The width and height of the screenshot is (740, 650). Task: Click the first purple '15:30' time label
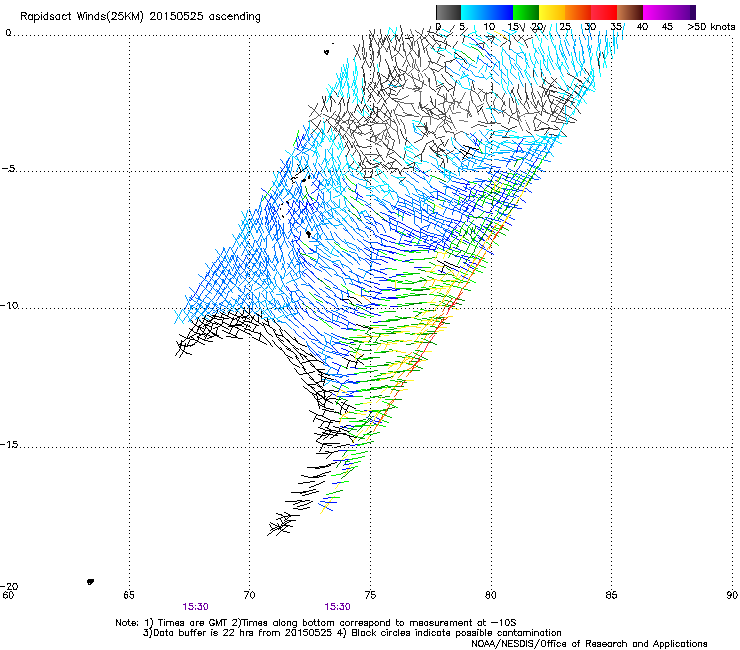click(x=195, y=607)
